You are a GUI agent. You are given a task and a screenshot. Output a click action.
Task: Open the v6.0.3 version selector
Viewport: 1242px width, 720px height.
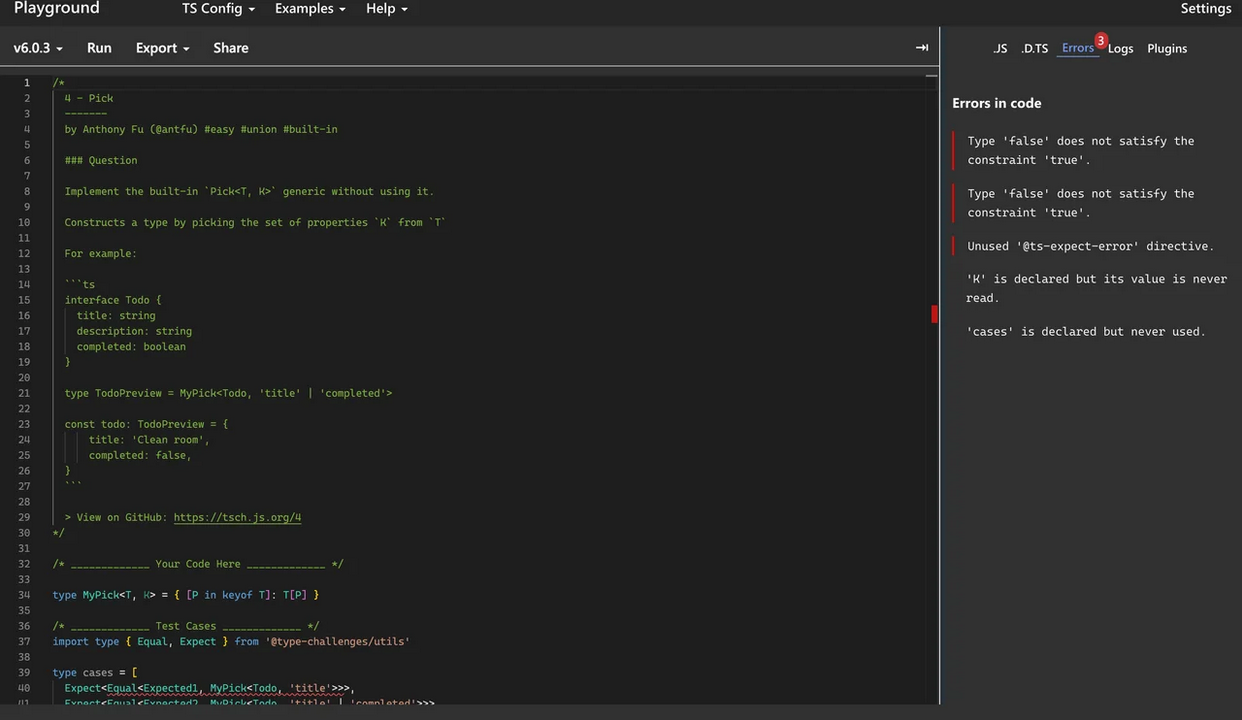[38, 48]
